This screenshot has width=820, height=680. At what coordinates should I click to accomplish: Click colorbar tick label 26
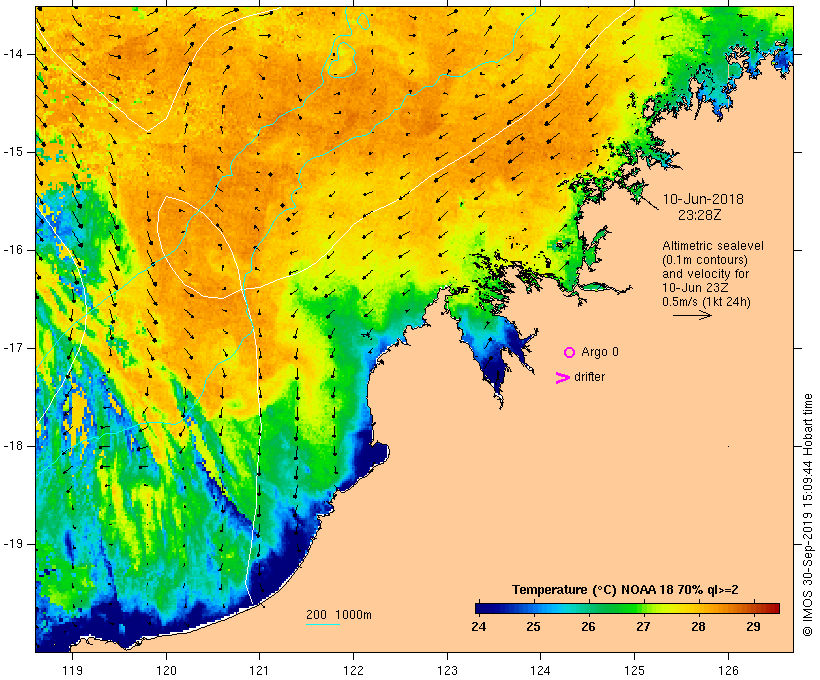588,626
